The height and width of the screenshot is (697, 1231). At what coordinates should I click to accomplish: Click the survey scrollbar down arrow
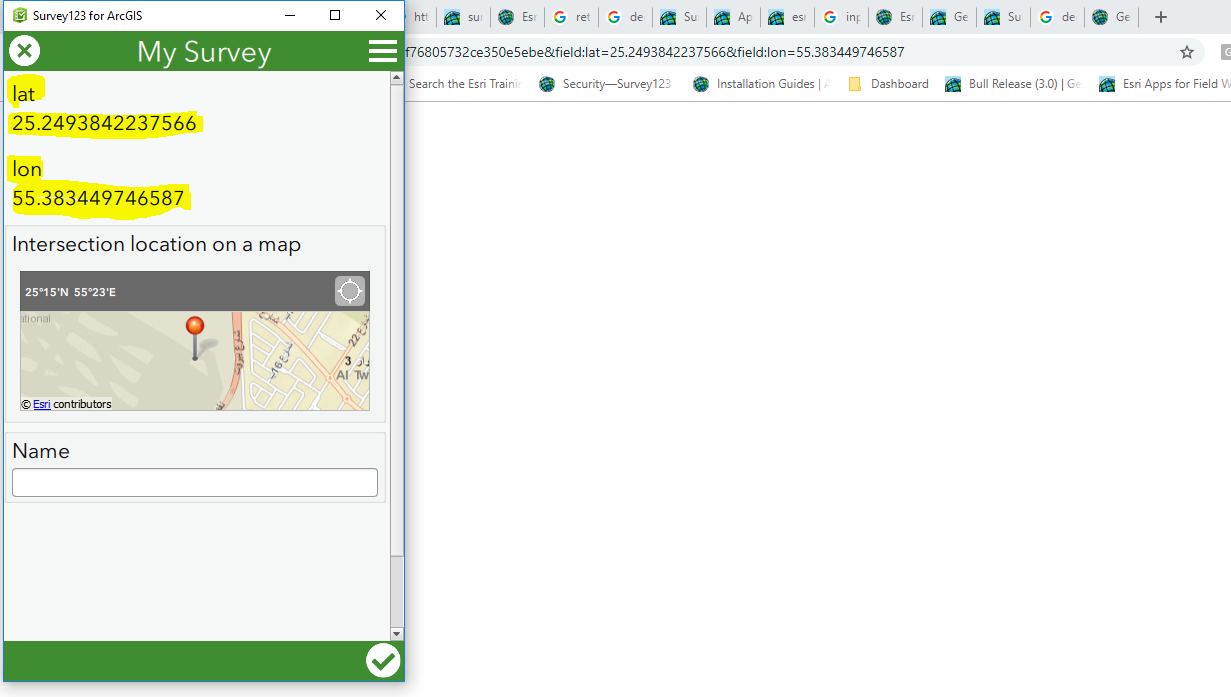coord(397,634)
